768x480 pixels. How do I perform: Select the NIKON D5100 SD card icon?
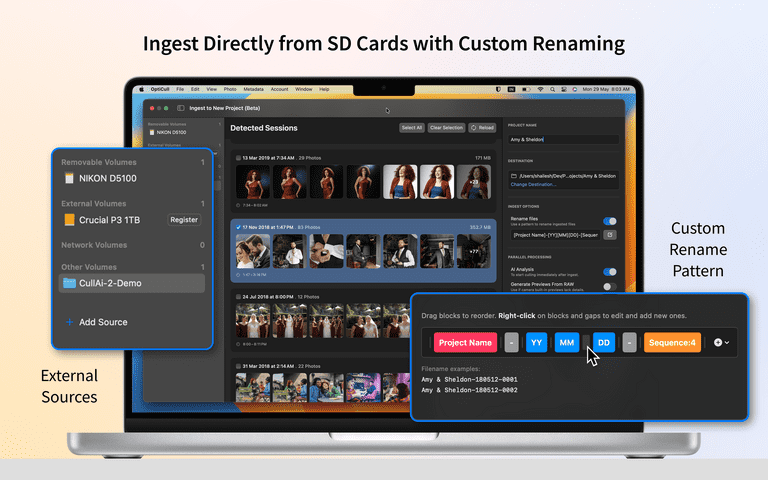pyautogui.click(x=70, y=178)
